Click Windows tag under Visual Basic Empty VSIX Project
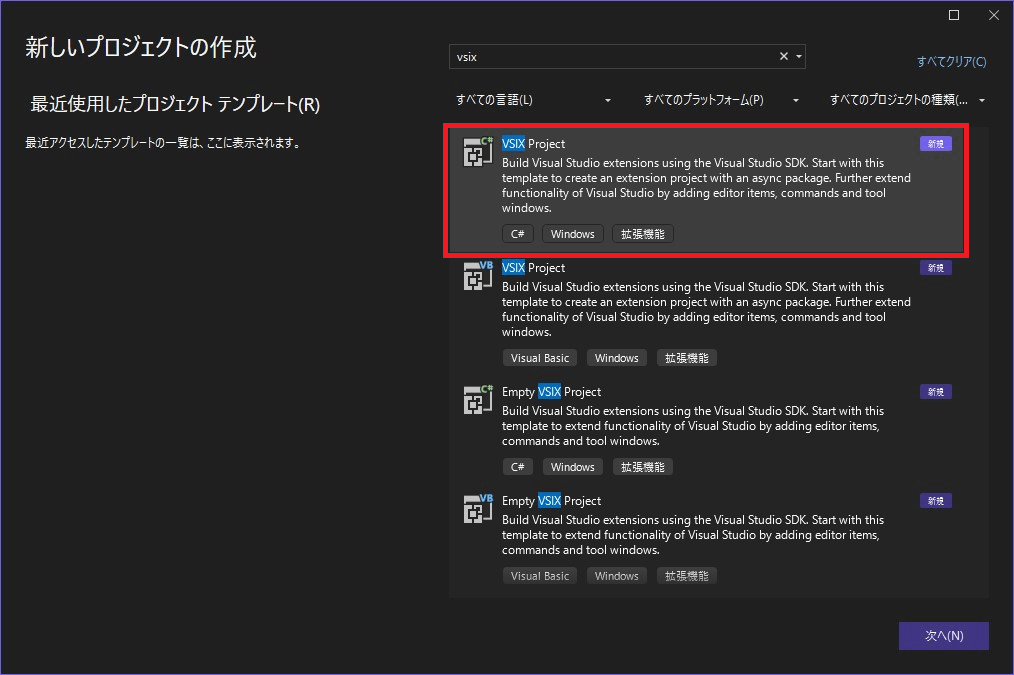This screenshot has height=675, width=1014. tap(616, 575)
